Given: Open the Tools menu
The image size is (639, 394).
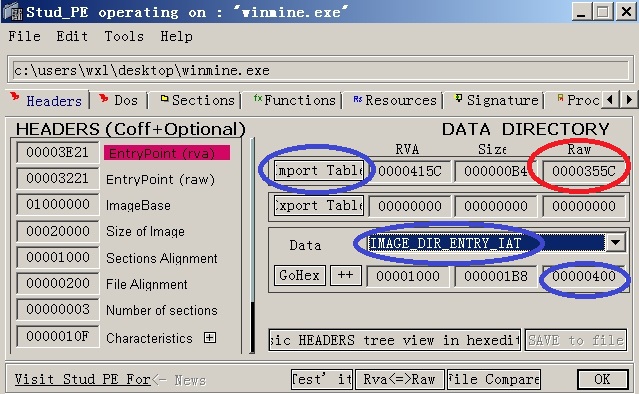Looking at the screenshot, I should 124,36.
